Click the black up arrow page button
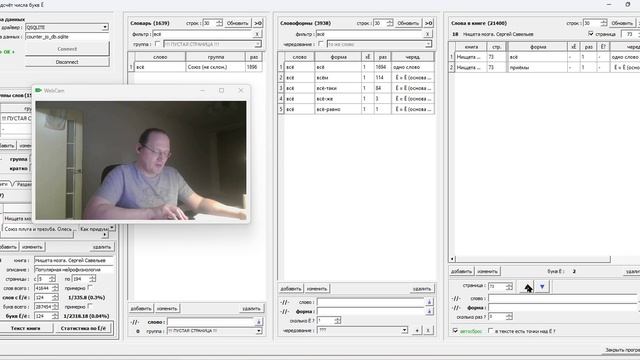The height and width of the screenshot is (360, 640). coord(528,287)
